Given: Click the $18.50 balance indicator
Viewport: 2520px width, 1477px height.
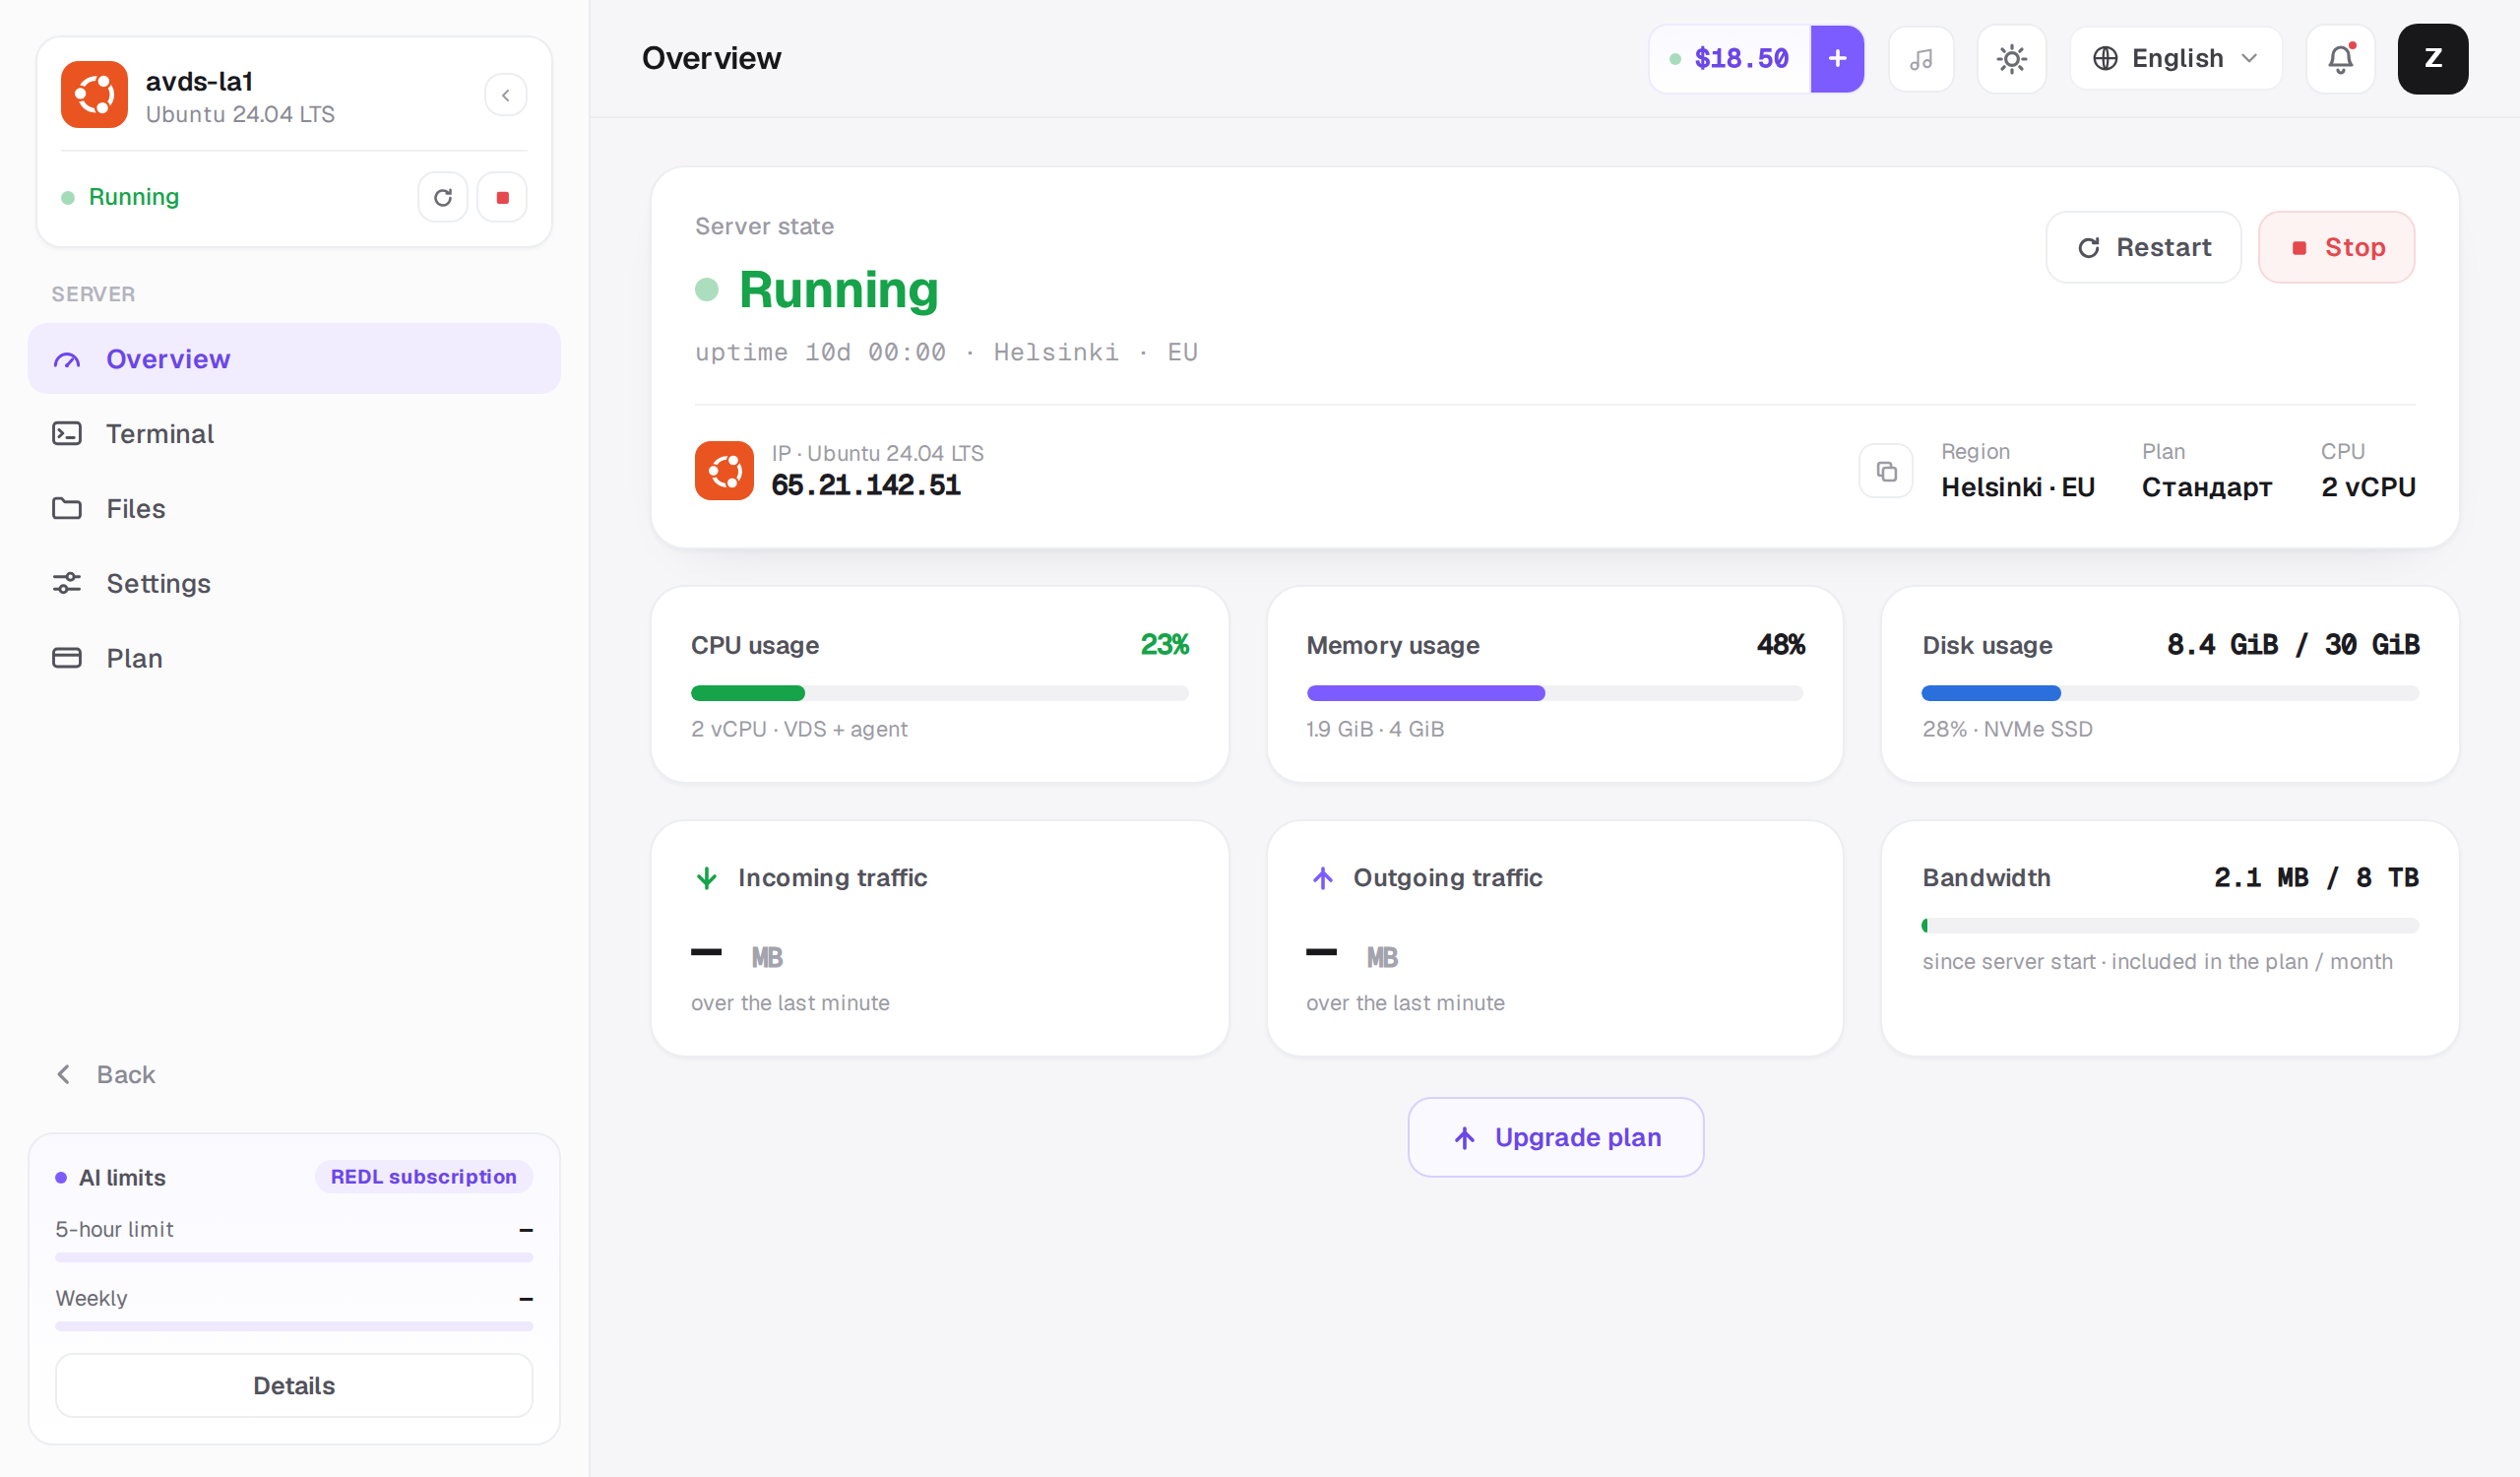Looking at the screenshot, I should (x=1730, y=59).
